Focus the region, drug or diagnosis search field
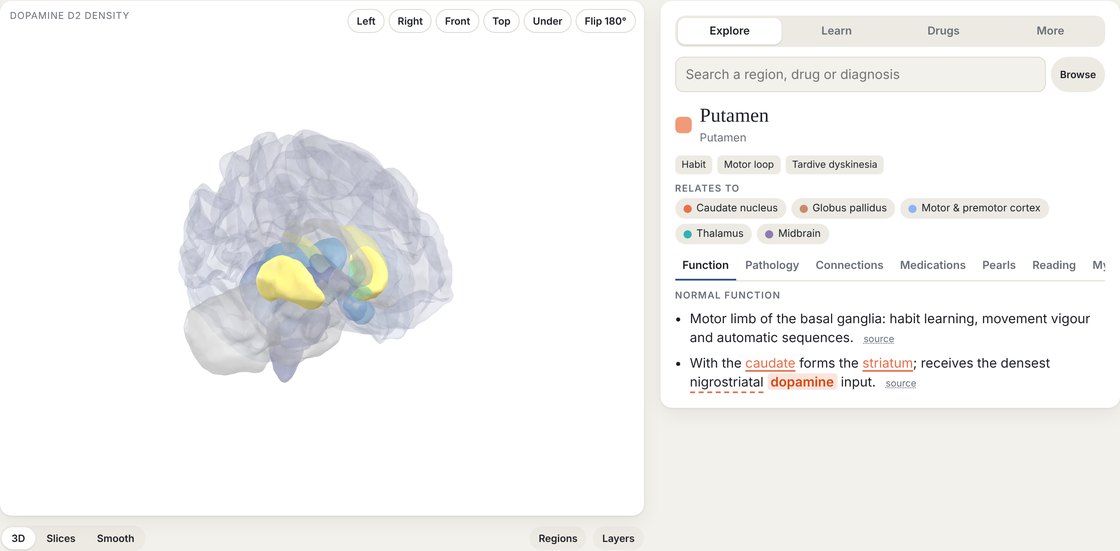Viewport: 1120px width, 551px height. [860, 74]
